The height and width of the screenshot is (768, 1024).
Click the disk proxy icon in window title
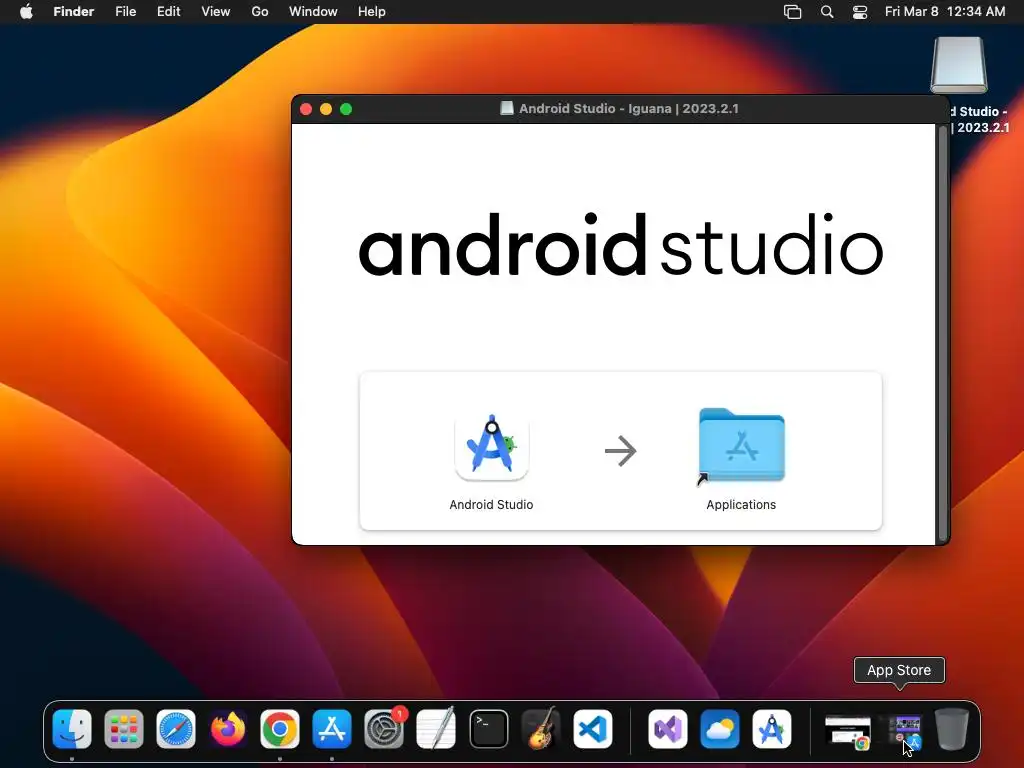pyautogui.click(x=507, y=108)
